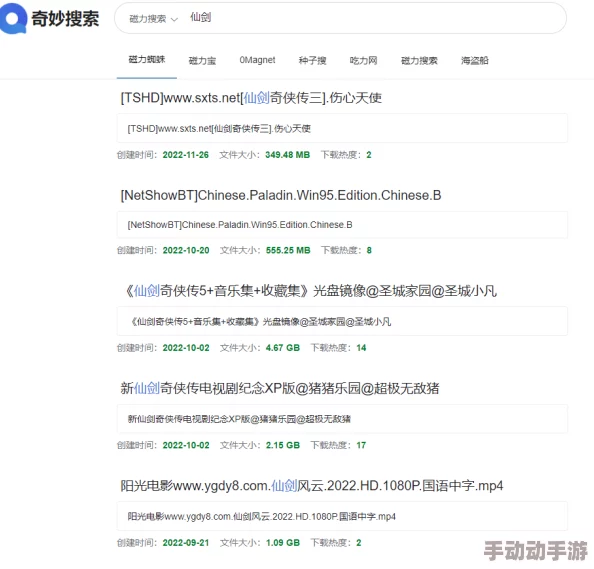Click file size 349.48 MB

pos(288,155)
